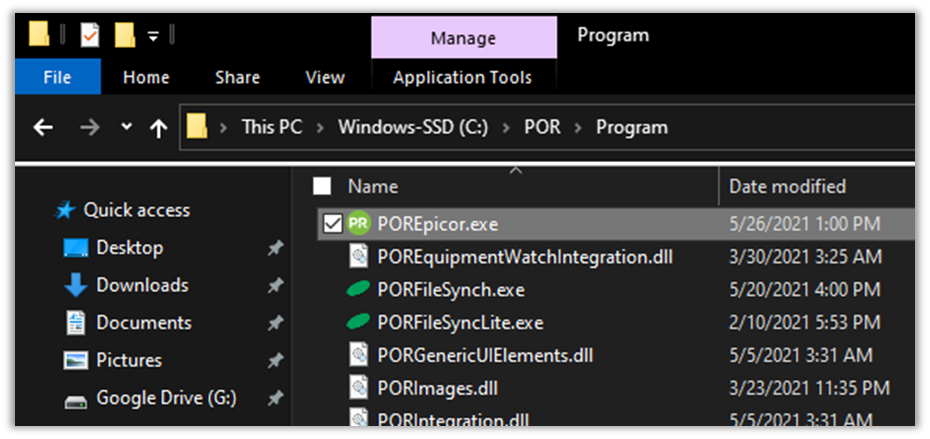The width and height of the screenshot is (930, 439).
Task: Click the PORImages.dll file icon
Action: (x=359, y=386)
